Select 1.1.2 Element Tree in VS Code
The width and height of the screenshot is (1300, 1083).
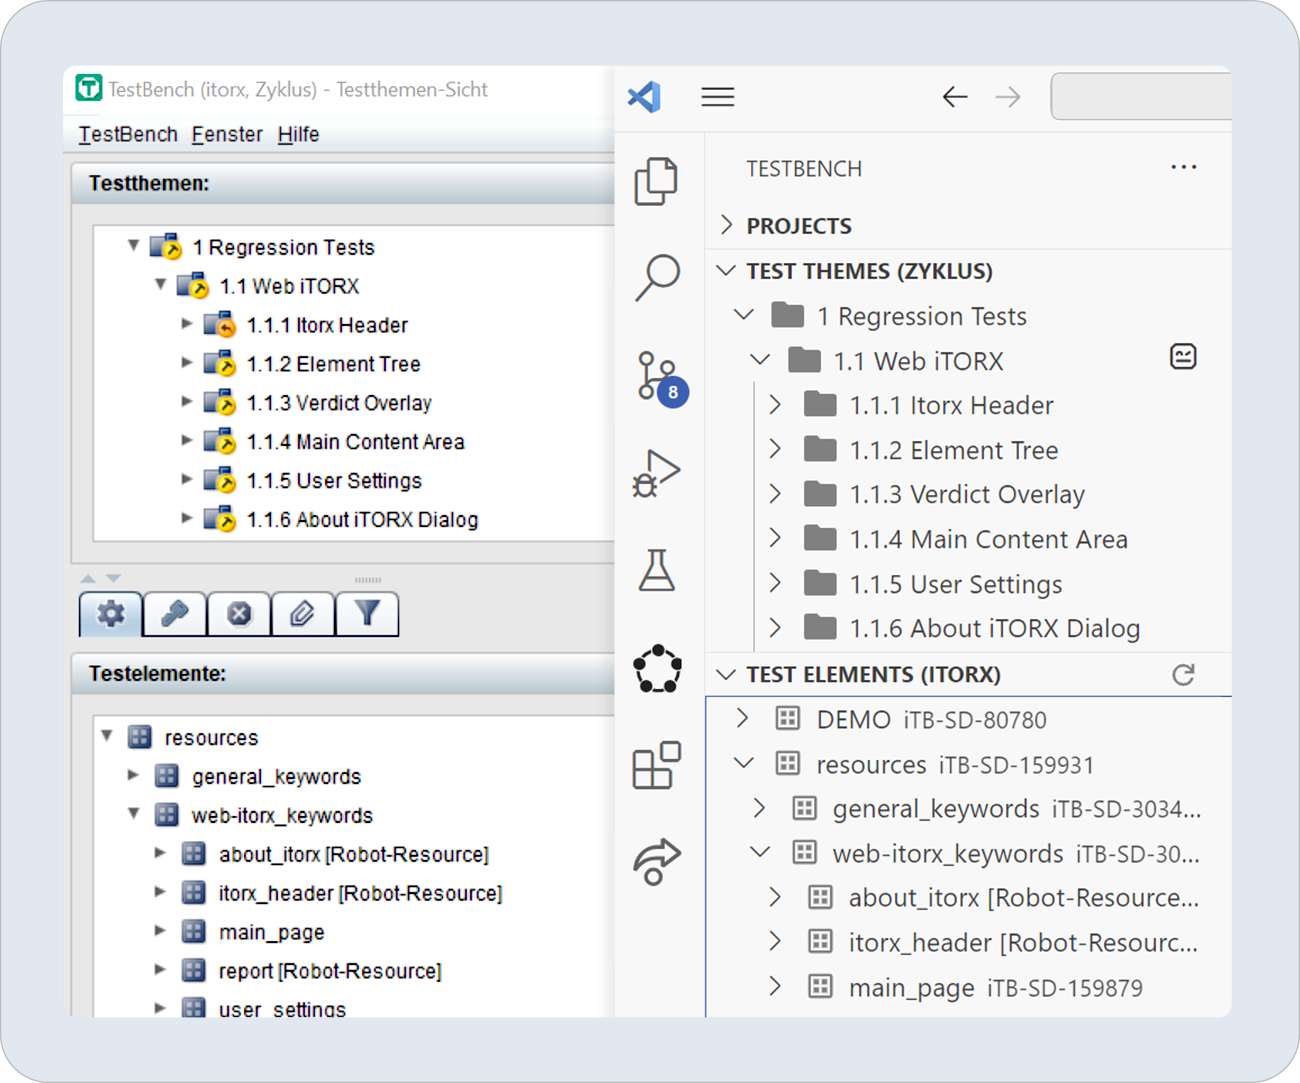(954, 450)
